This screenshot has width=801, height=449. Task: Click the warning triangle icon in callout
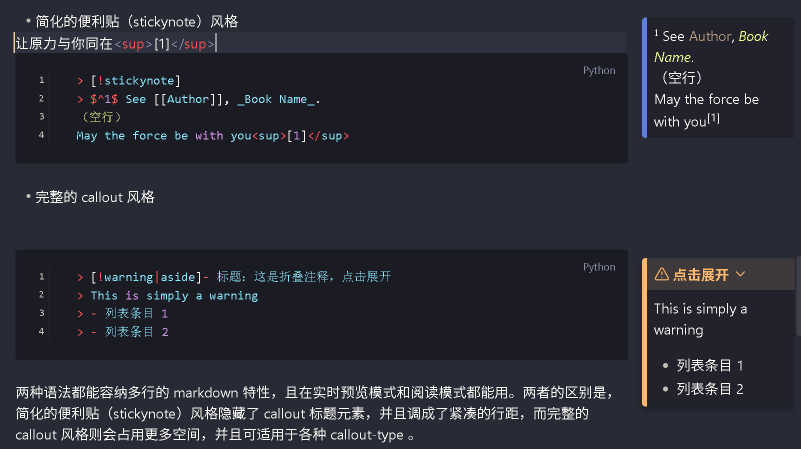pyautogui.click(x=662, y=274)
